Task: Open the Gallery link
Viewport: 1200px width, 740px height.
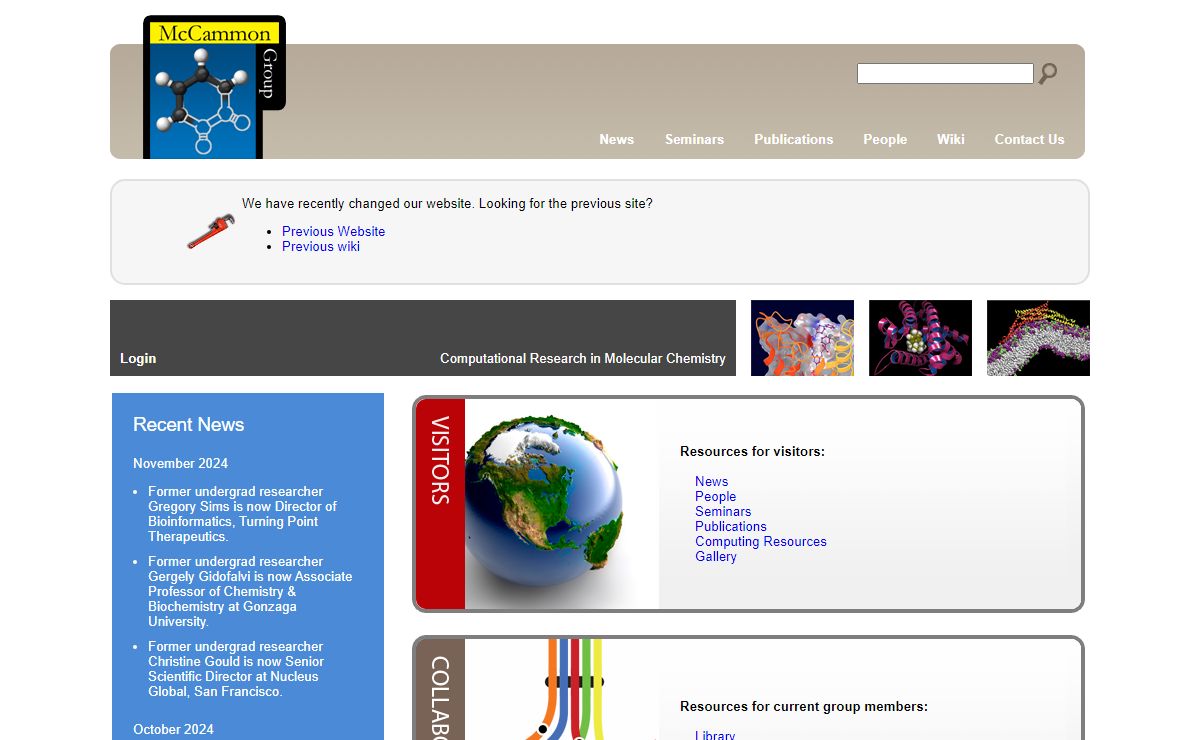Action: (716, 556)
